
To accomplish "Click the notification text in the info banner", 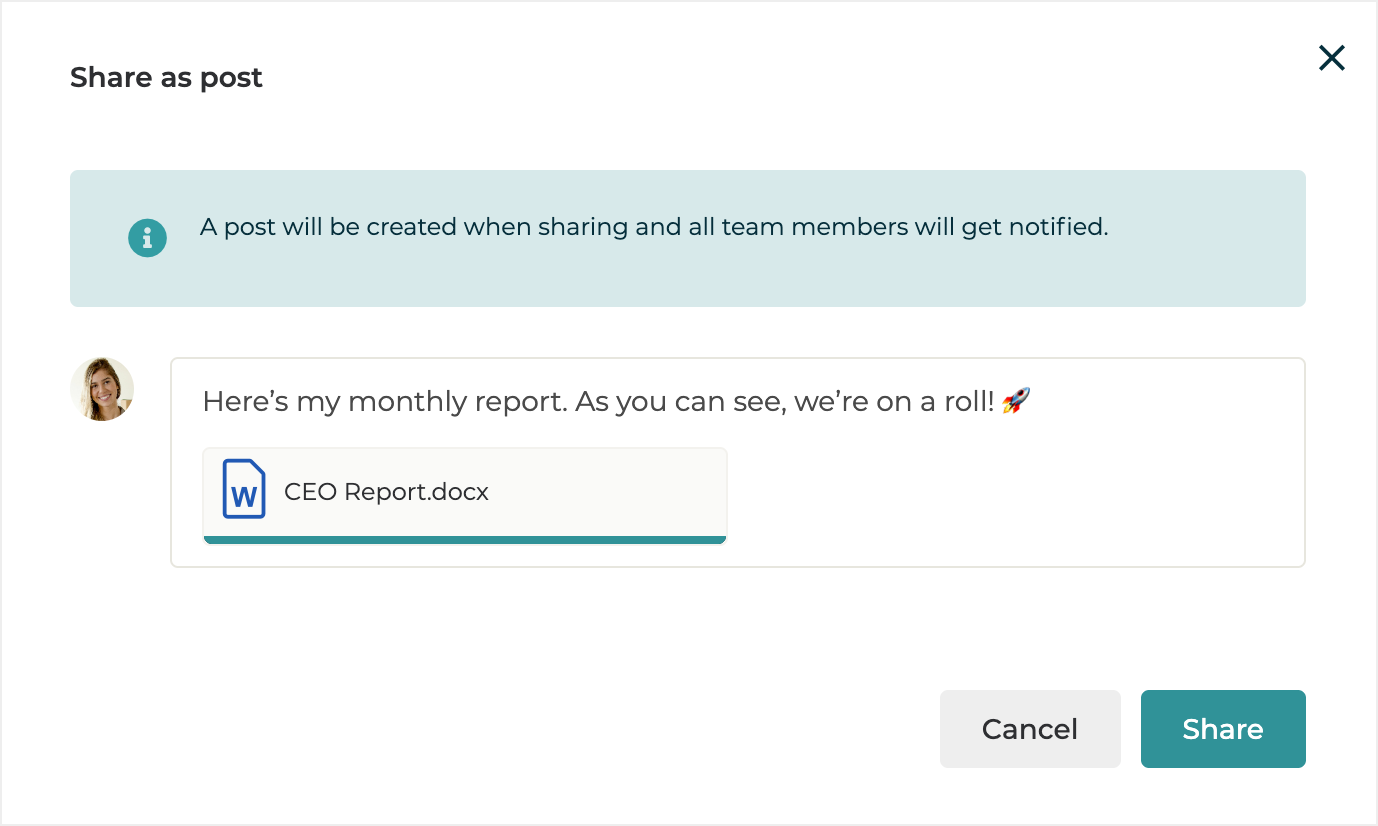I will tap(654, 227).
